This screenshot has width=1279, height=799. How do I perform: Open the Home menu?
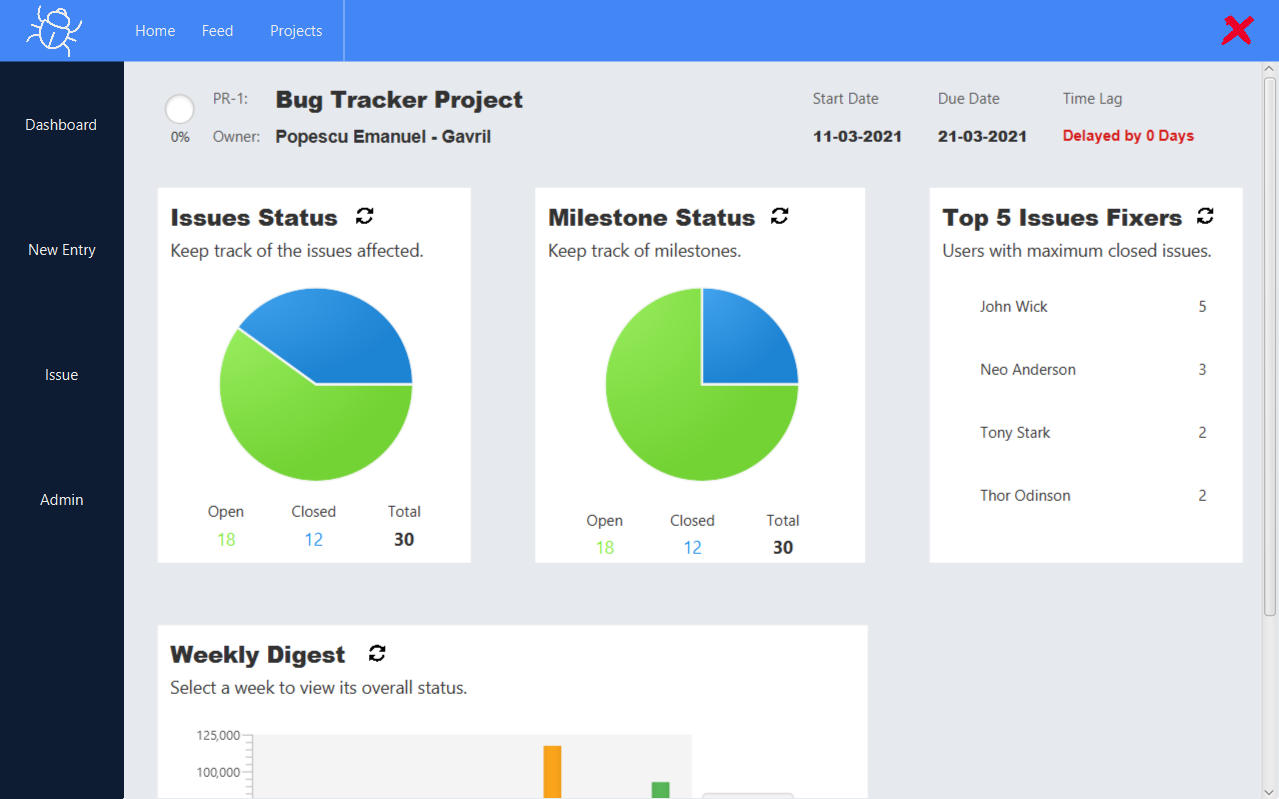click(x=155, y=31)
